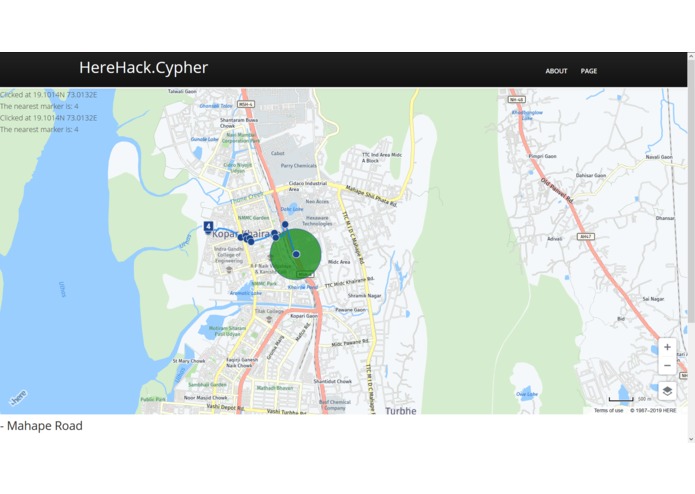Zoom out with the minus button
Image resolution: width=695 pixels, height=494 pixels.
pos(667,366)
